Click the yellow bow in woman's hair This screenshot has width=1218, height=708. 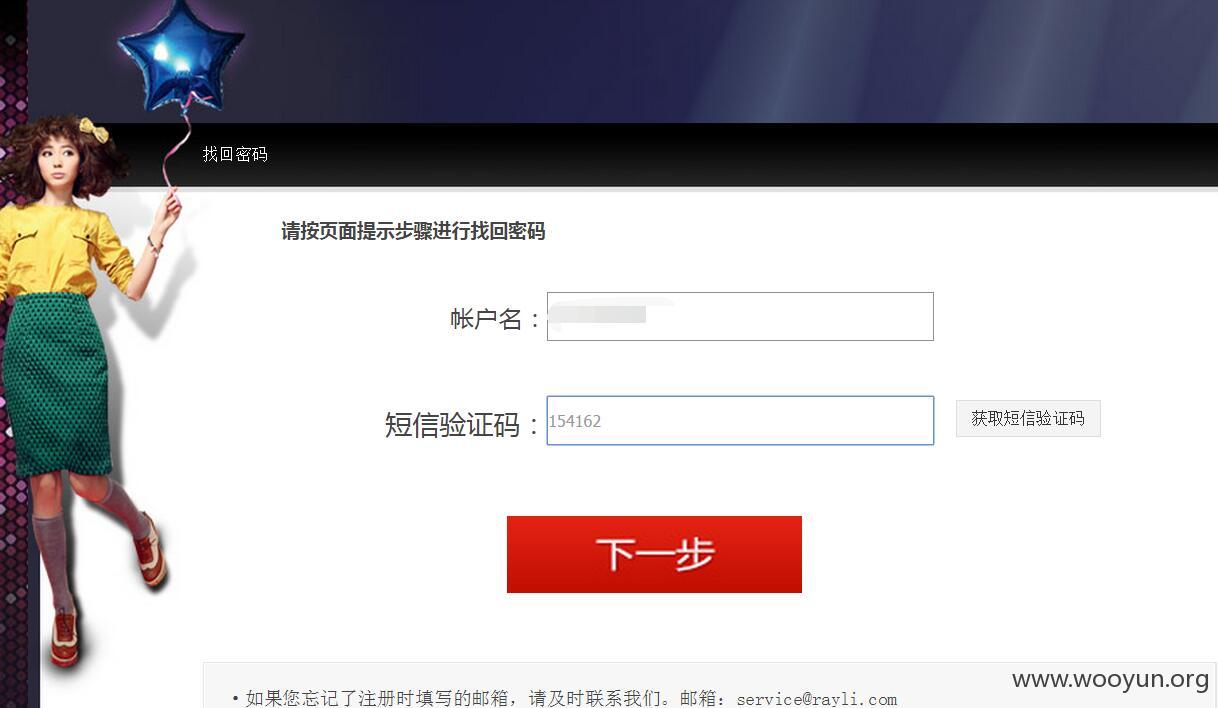click(x=94, y=130)
